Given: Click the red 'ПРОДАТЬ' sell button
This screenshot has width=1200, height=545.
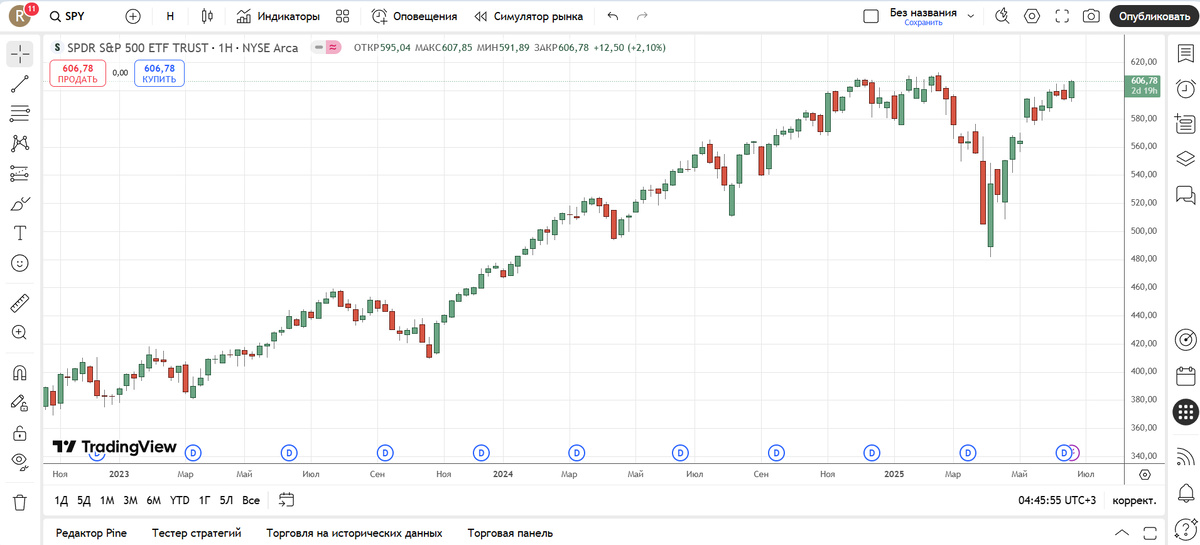Looking at the screenshot, I should pyautogui.click(x=77, y=73).
